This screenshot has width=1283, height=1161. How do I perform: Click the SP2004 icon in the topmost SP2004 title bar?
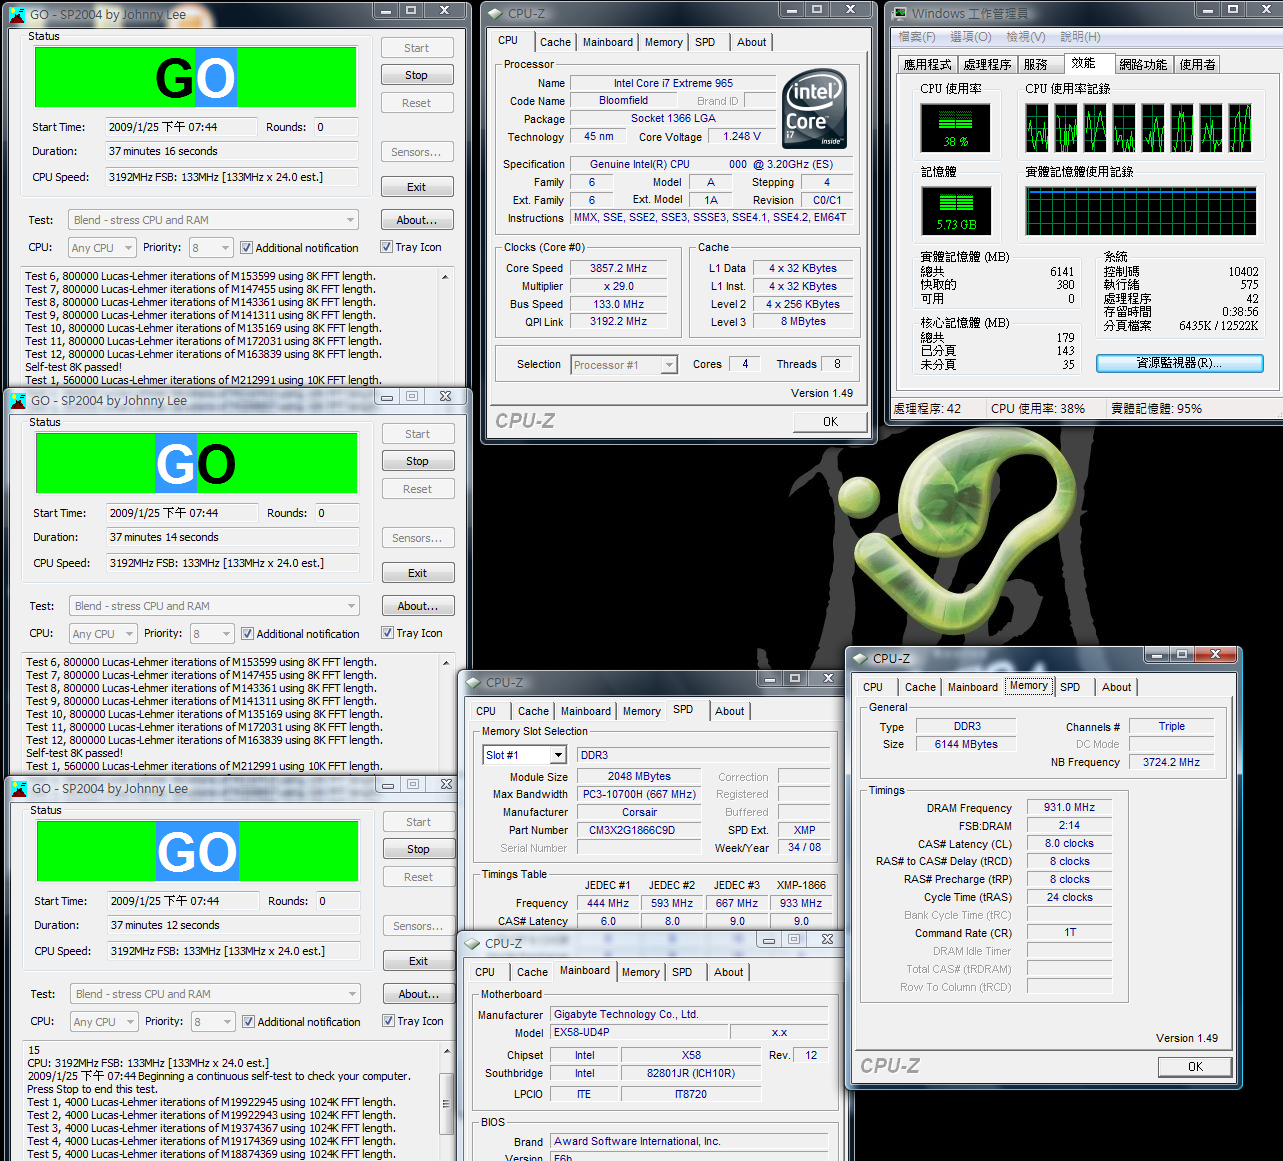coord(17,15)
